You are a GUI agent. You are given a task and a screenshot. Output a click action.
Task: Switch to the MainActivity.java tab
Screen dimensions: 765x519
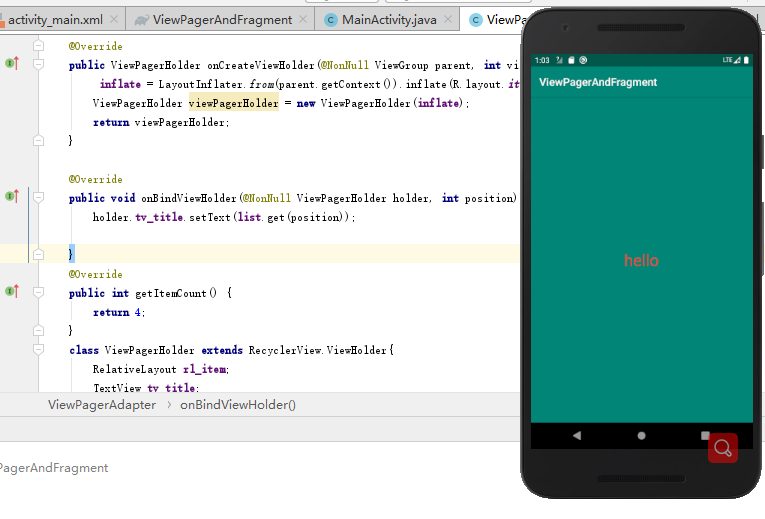point(389,20)
